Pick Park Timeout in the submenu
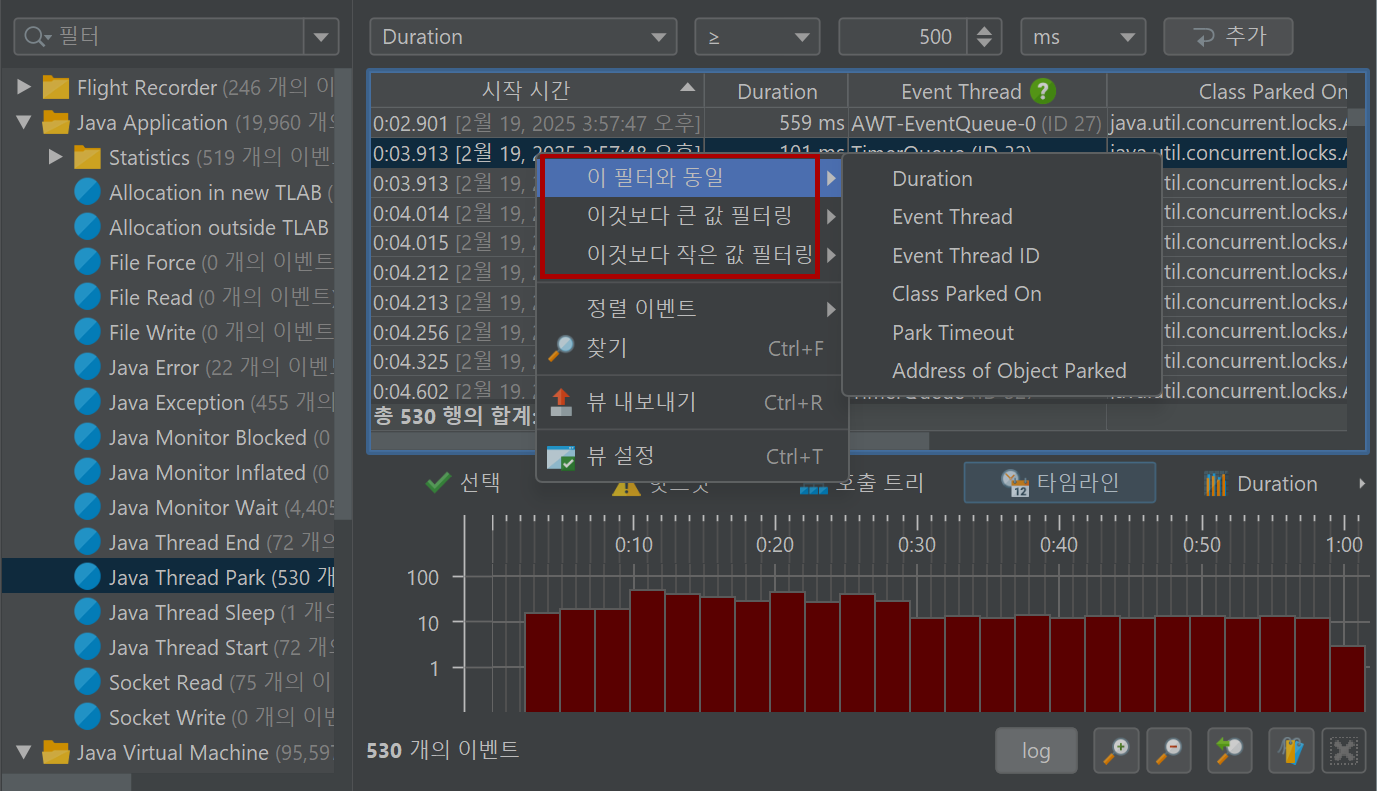Screen dimensions: 1377x791 click(1002, 333)
